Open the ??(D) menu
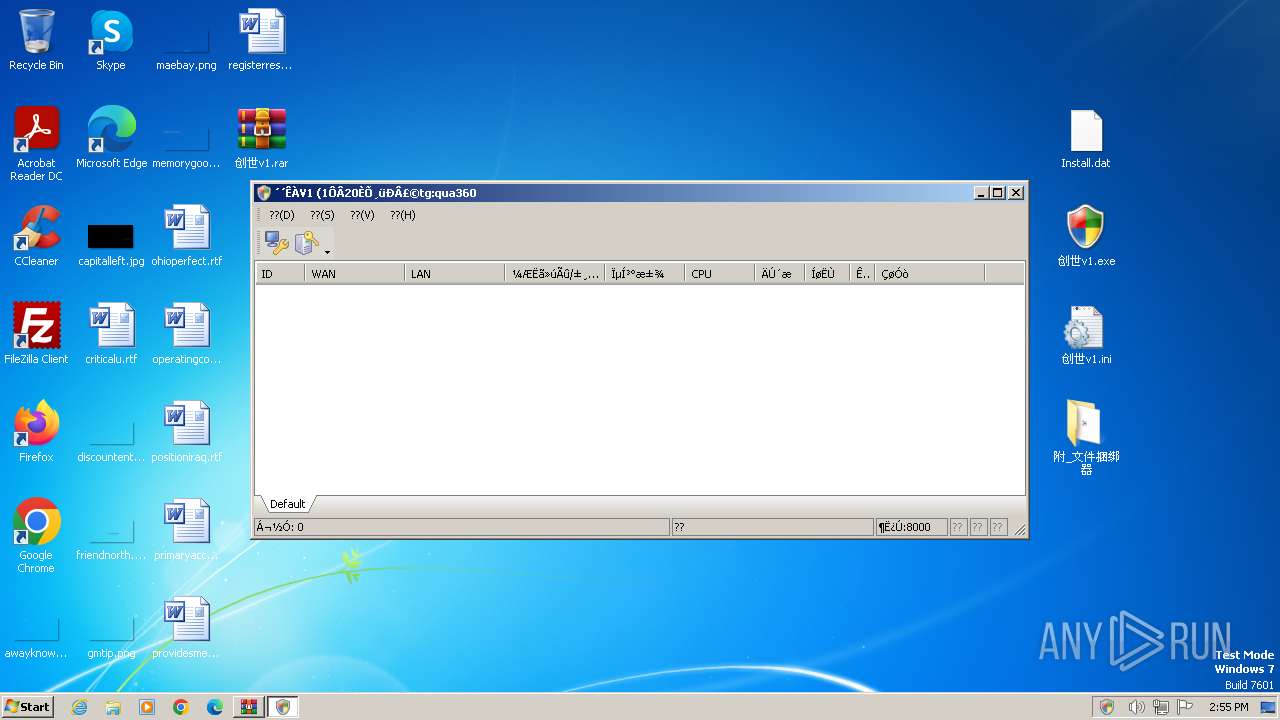This screenshot has width=1280, height=720. [282, 215]
